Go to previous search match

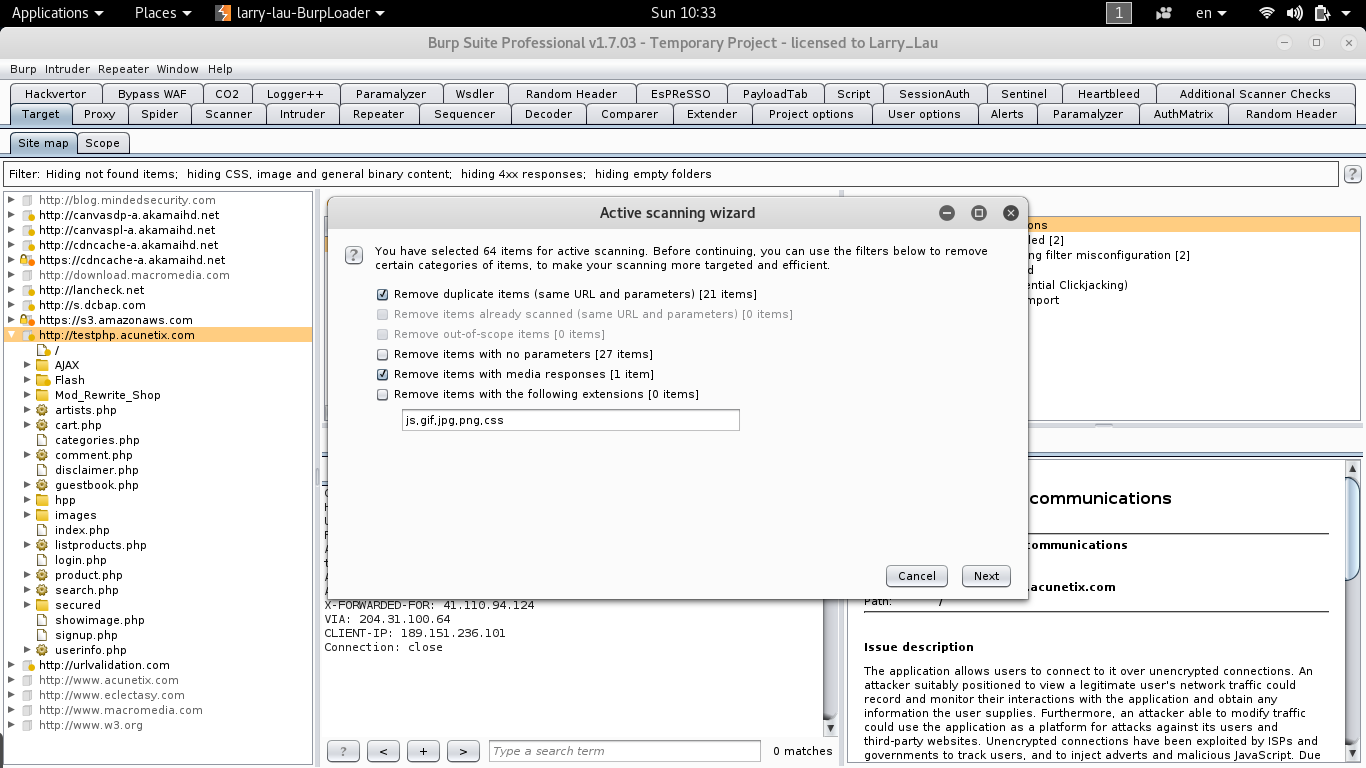[x=383, y=751]
